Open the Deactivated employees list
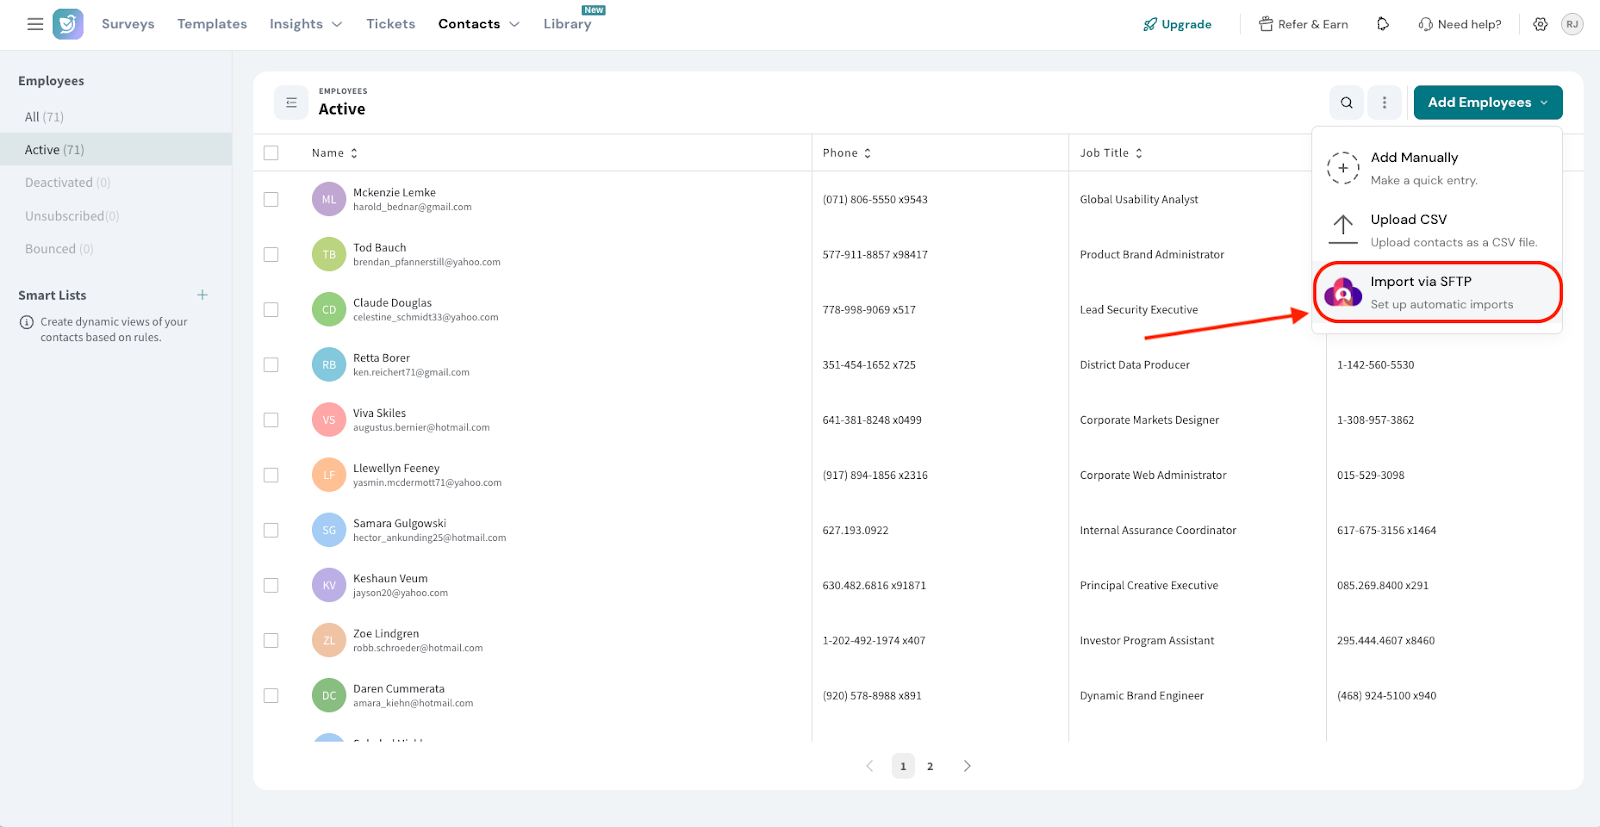This screenshot has height=827, width=1600. [59, 183]
